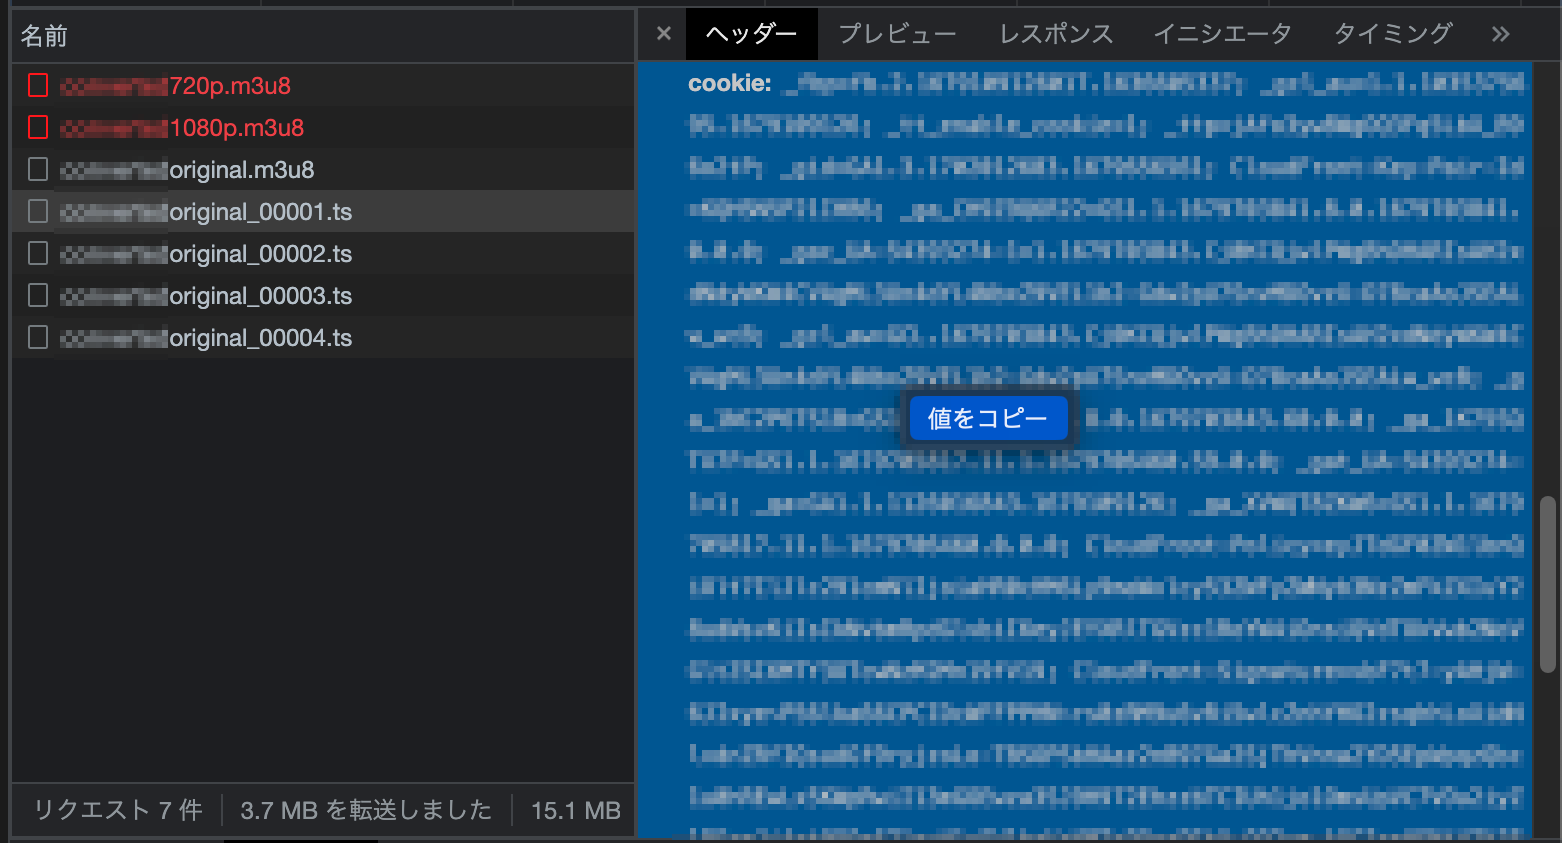Image resolution: width=1562 pixels, height=843 pixels.
Task: Switch to the ヘッダー tab
Action: [752, 34]
